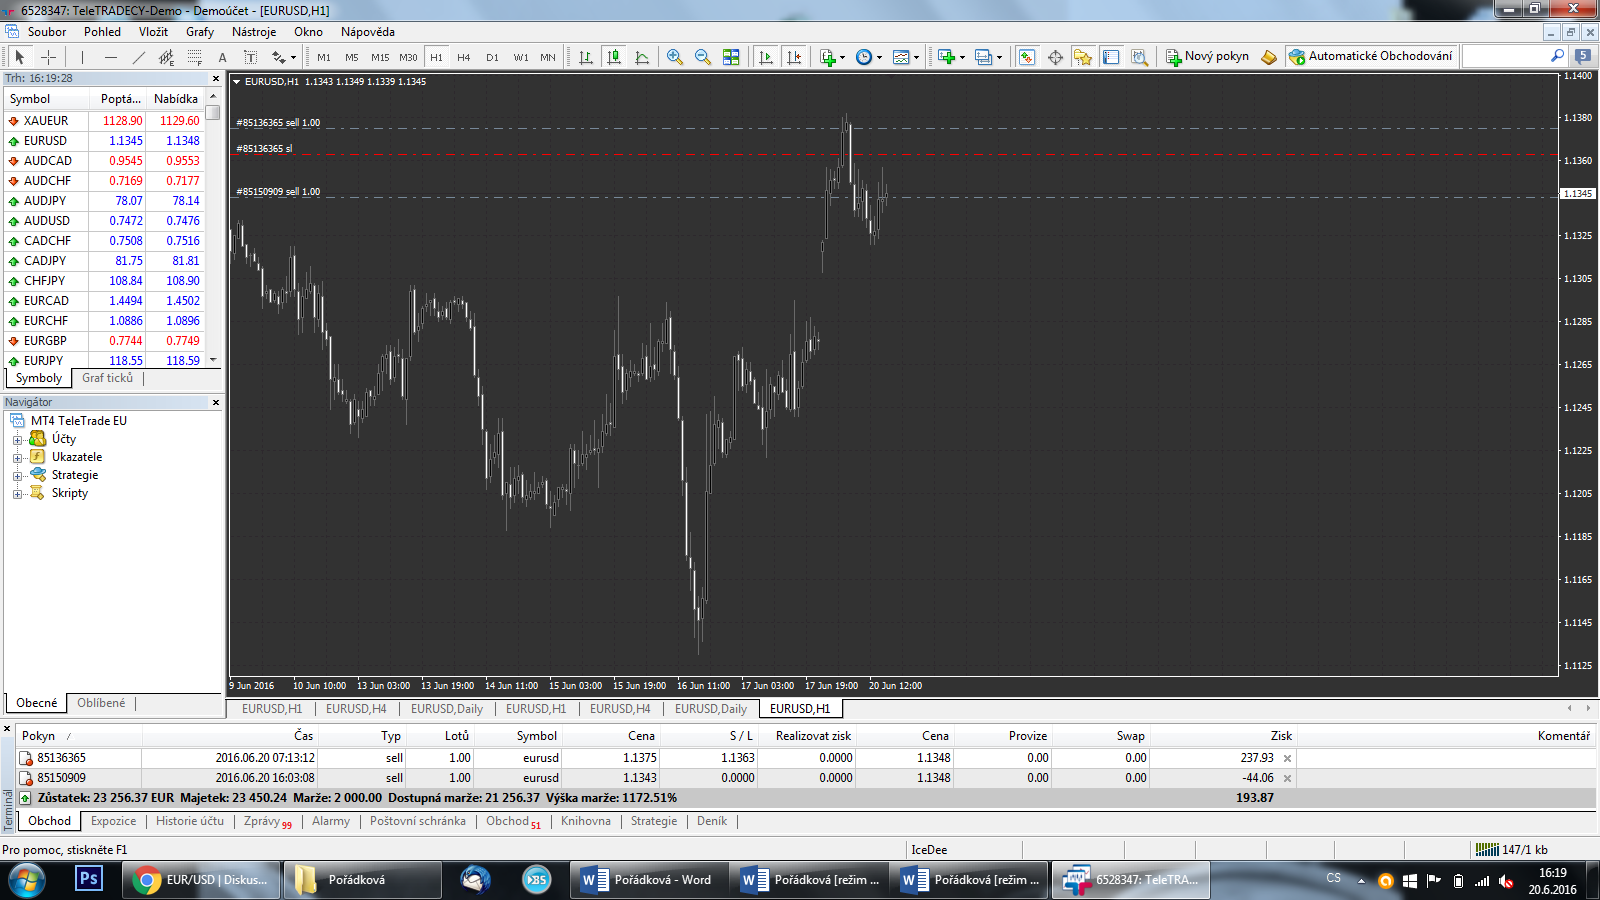Close order 85136365 with the x
The width and height of the screenshot is (1600, 900).
pos(1287,759)
